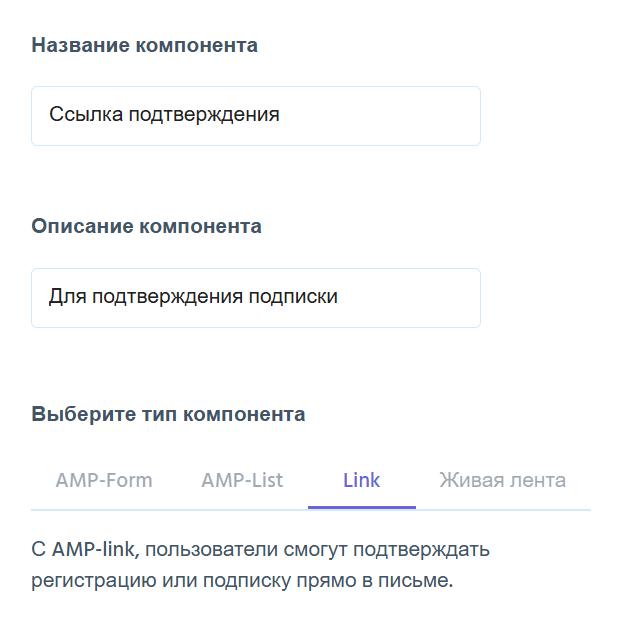The width and height of the screenshot is (619, 632).
Task: Click the word Для in description field
Action: point(66,297)
